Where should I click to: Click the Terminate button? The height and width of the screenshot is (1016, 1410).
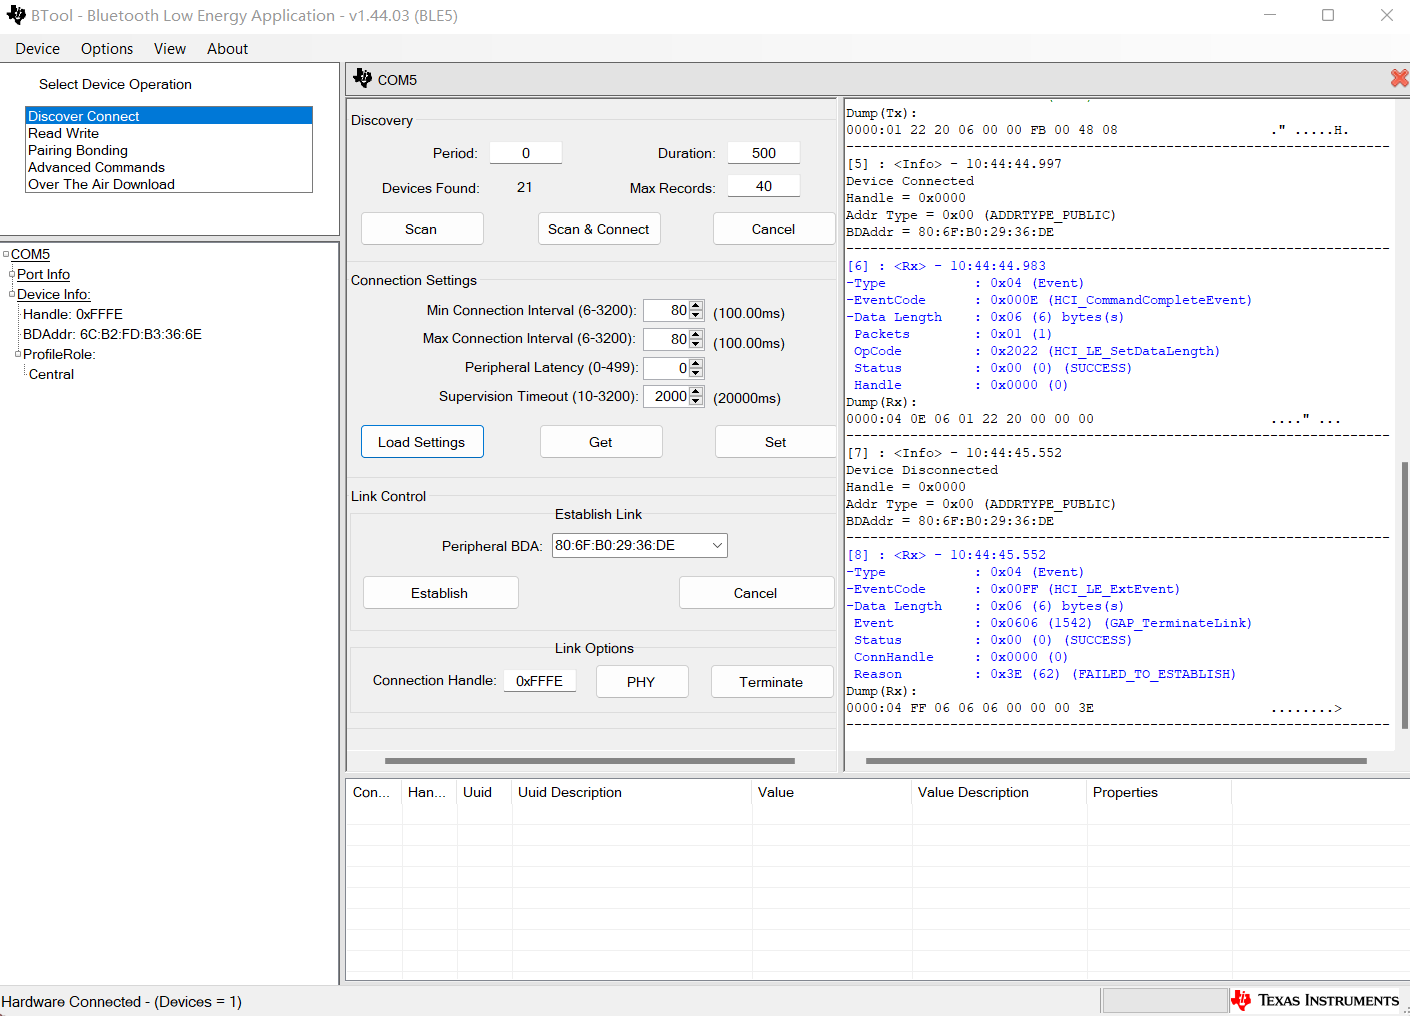(x=771, y=682)
